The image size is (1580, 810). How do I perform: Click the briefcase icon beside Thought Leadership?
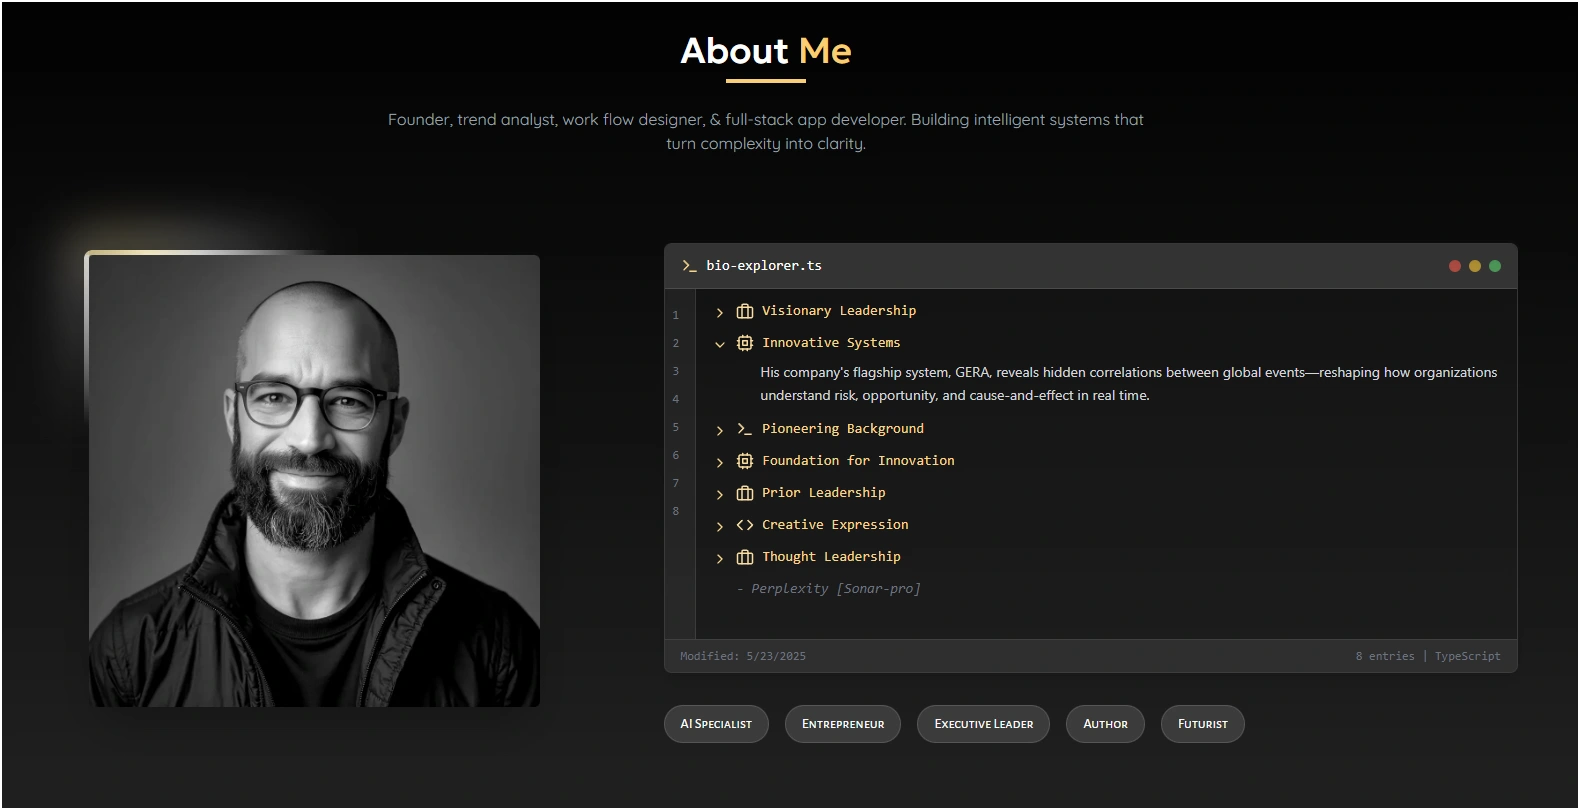click(745, 557)
